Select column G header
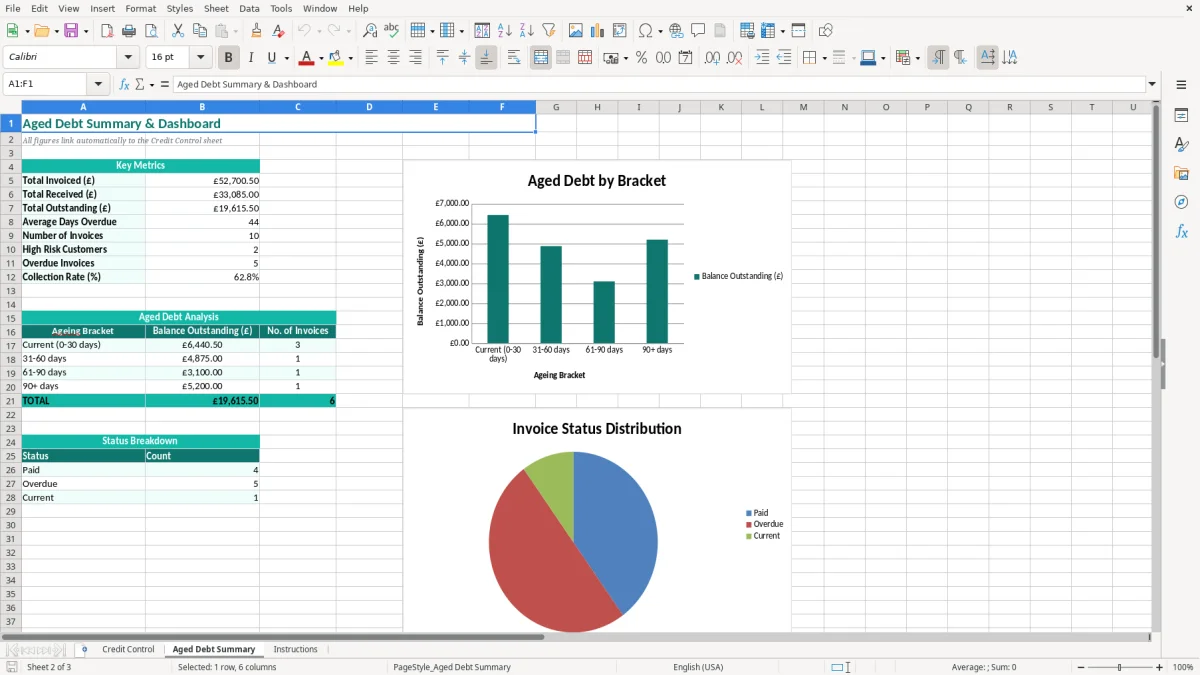This screenshot has height=675, width=1200. click(x=555, y=107)
